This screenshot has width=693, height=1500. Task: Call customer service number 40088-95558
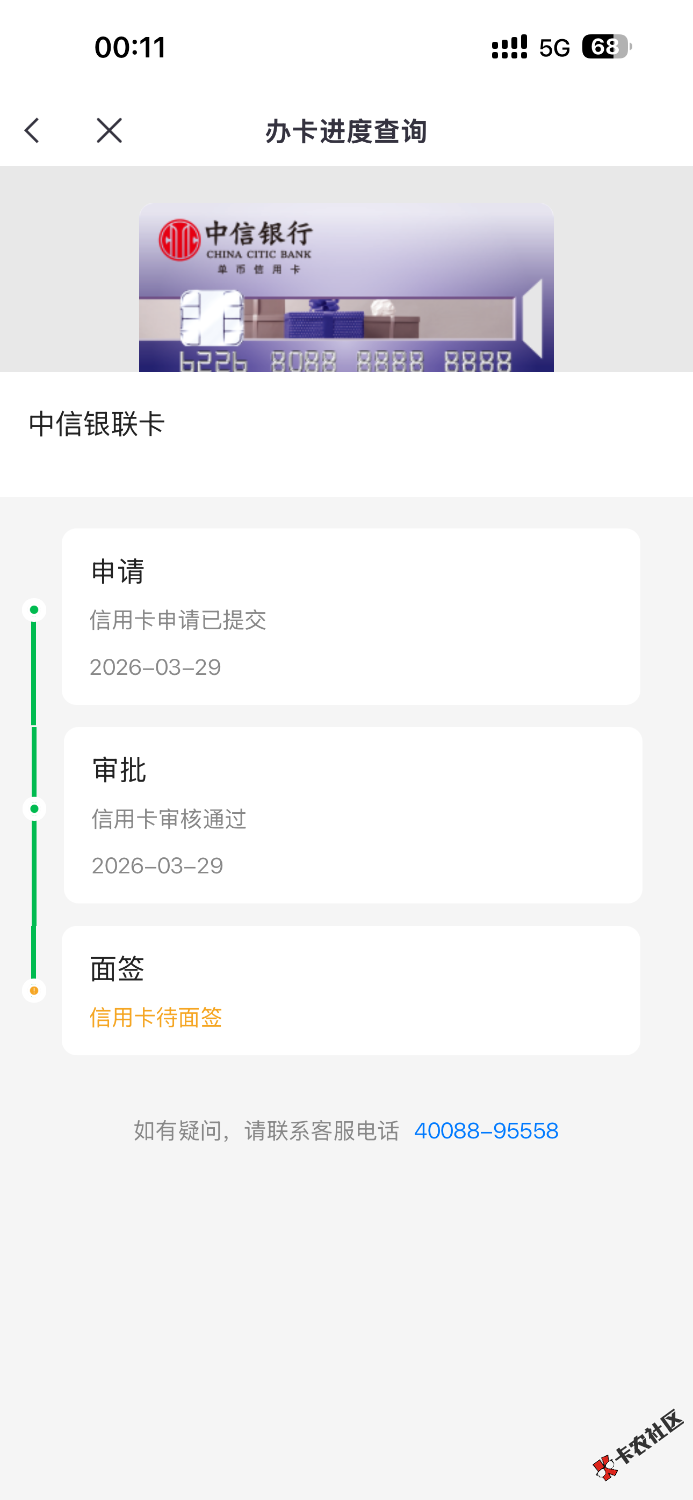486,1131
